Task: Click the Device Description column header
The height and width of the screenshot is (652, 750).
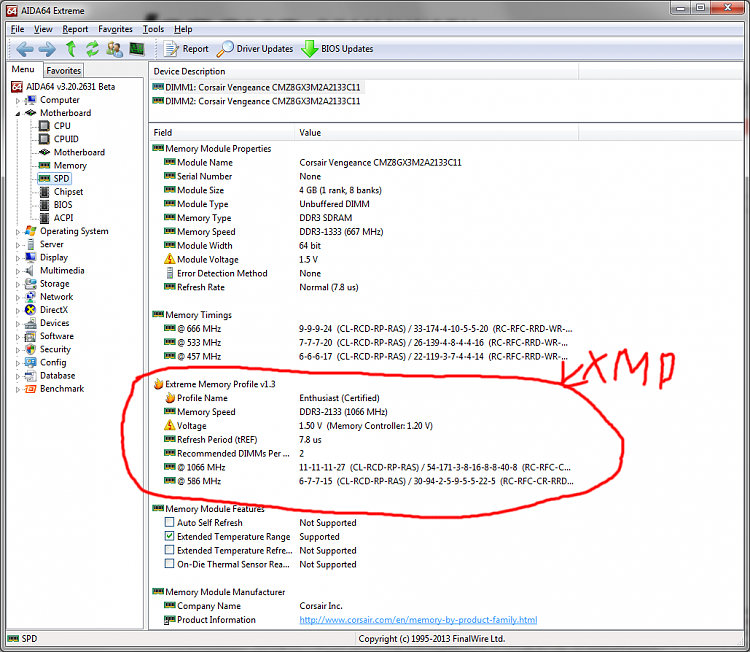Action: point(364,71)
